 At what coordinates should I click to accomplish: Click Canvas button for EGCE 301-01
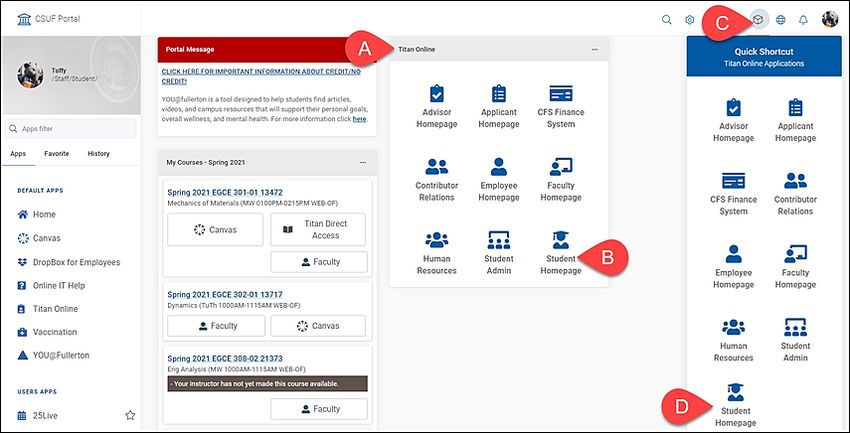pyautogui.click(x=215, y=230)
